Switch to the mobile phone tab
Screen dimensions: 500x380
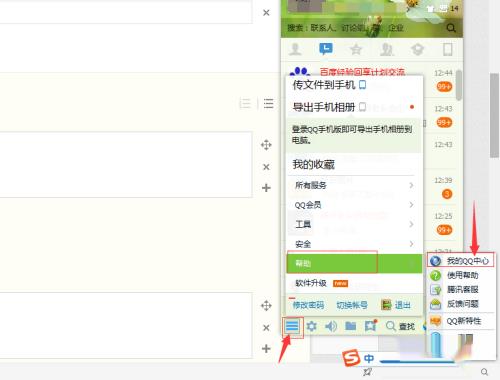pyautogui.click(x=448, y=50)
